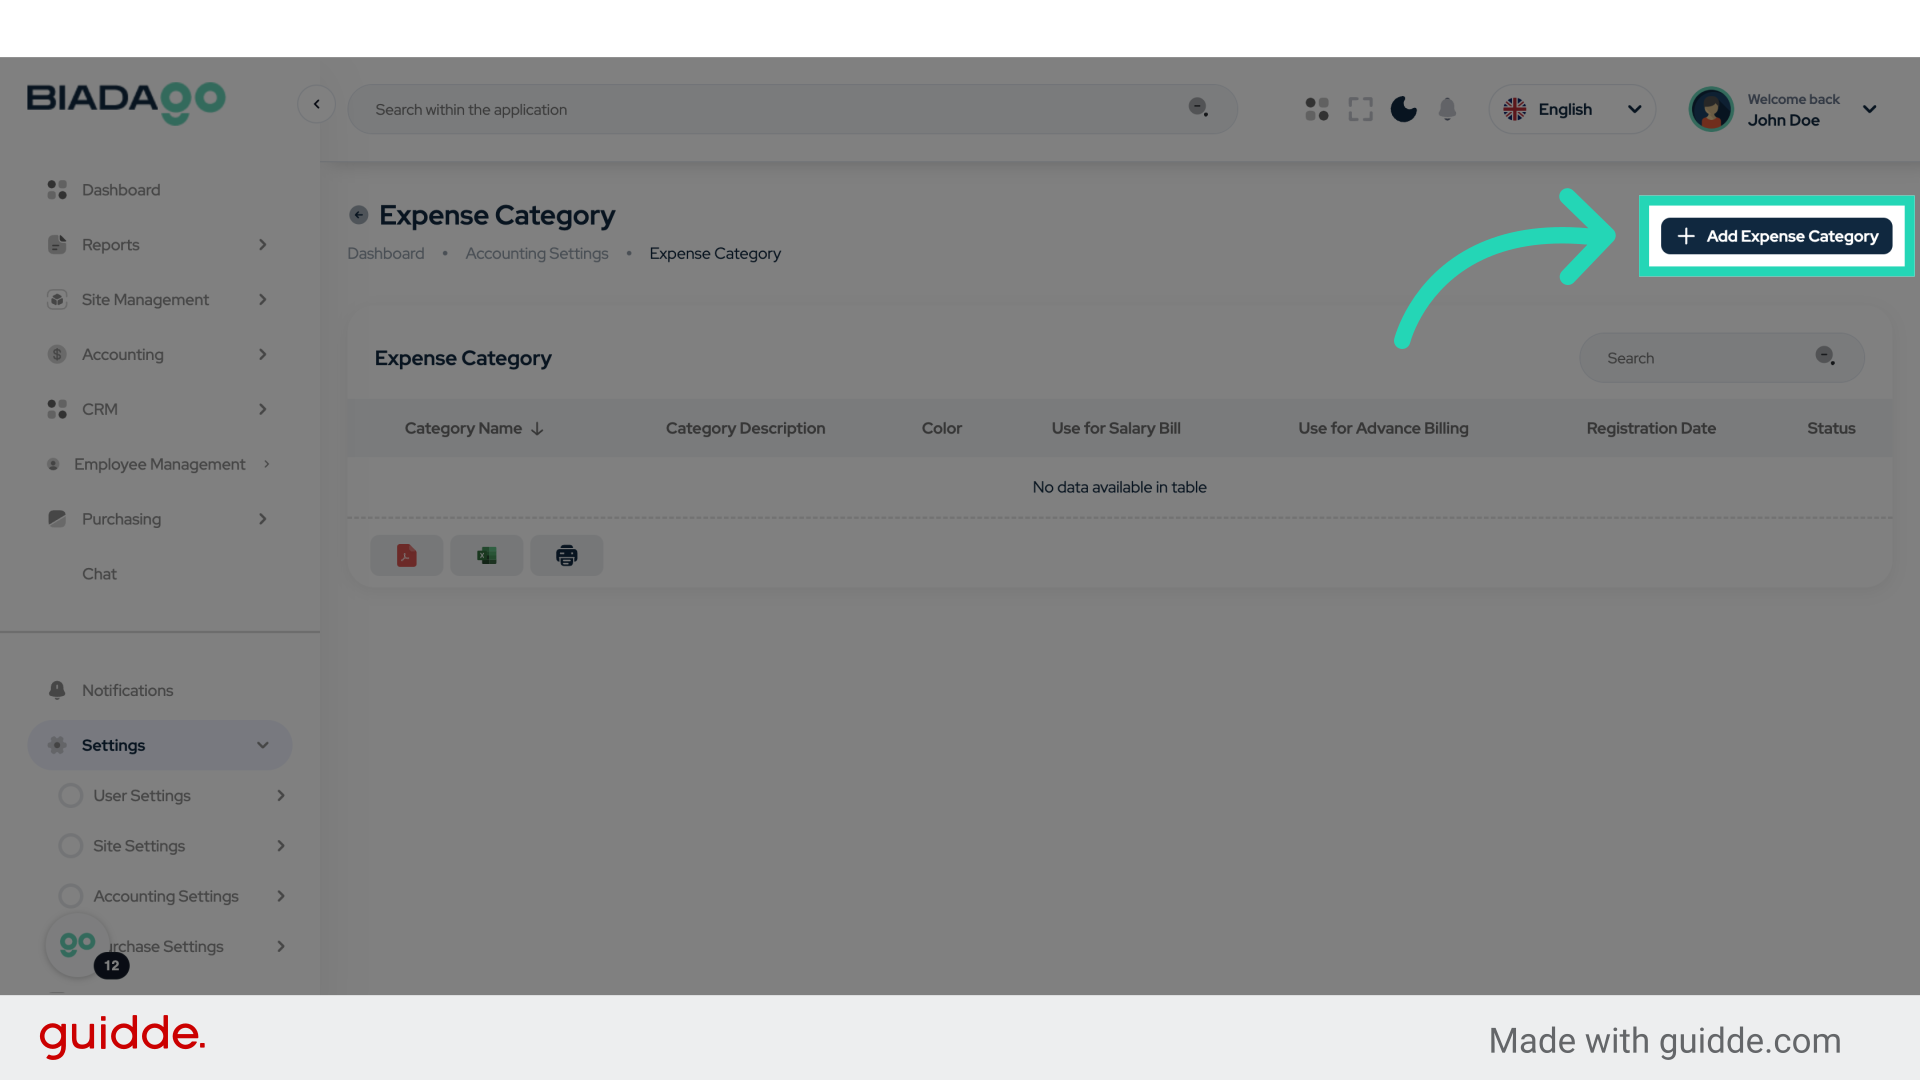Open the Chat section in sidebar
The image size is (1920, 1080).
click(x=99, y=573)
